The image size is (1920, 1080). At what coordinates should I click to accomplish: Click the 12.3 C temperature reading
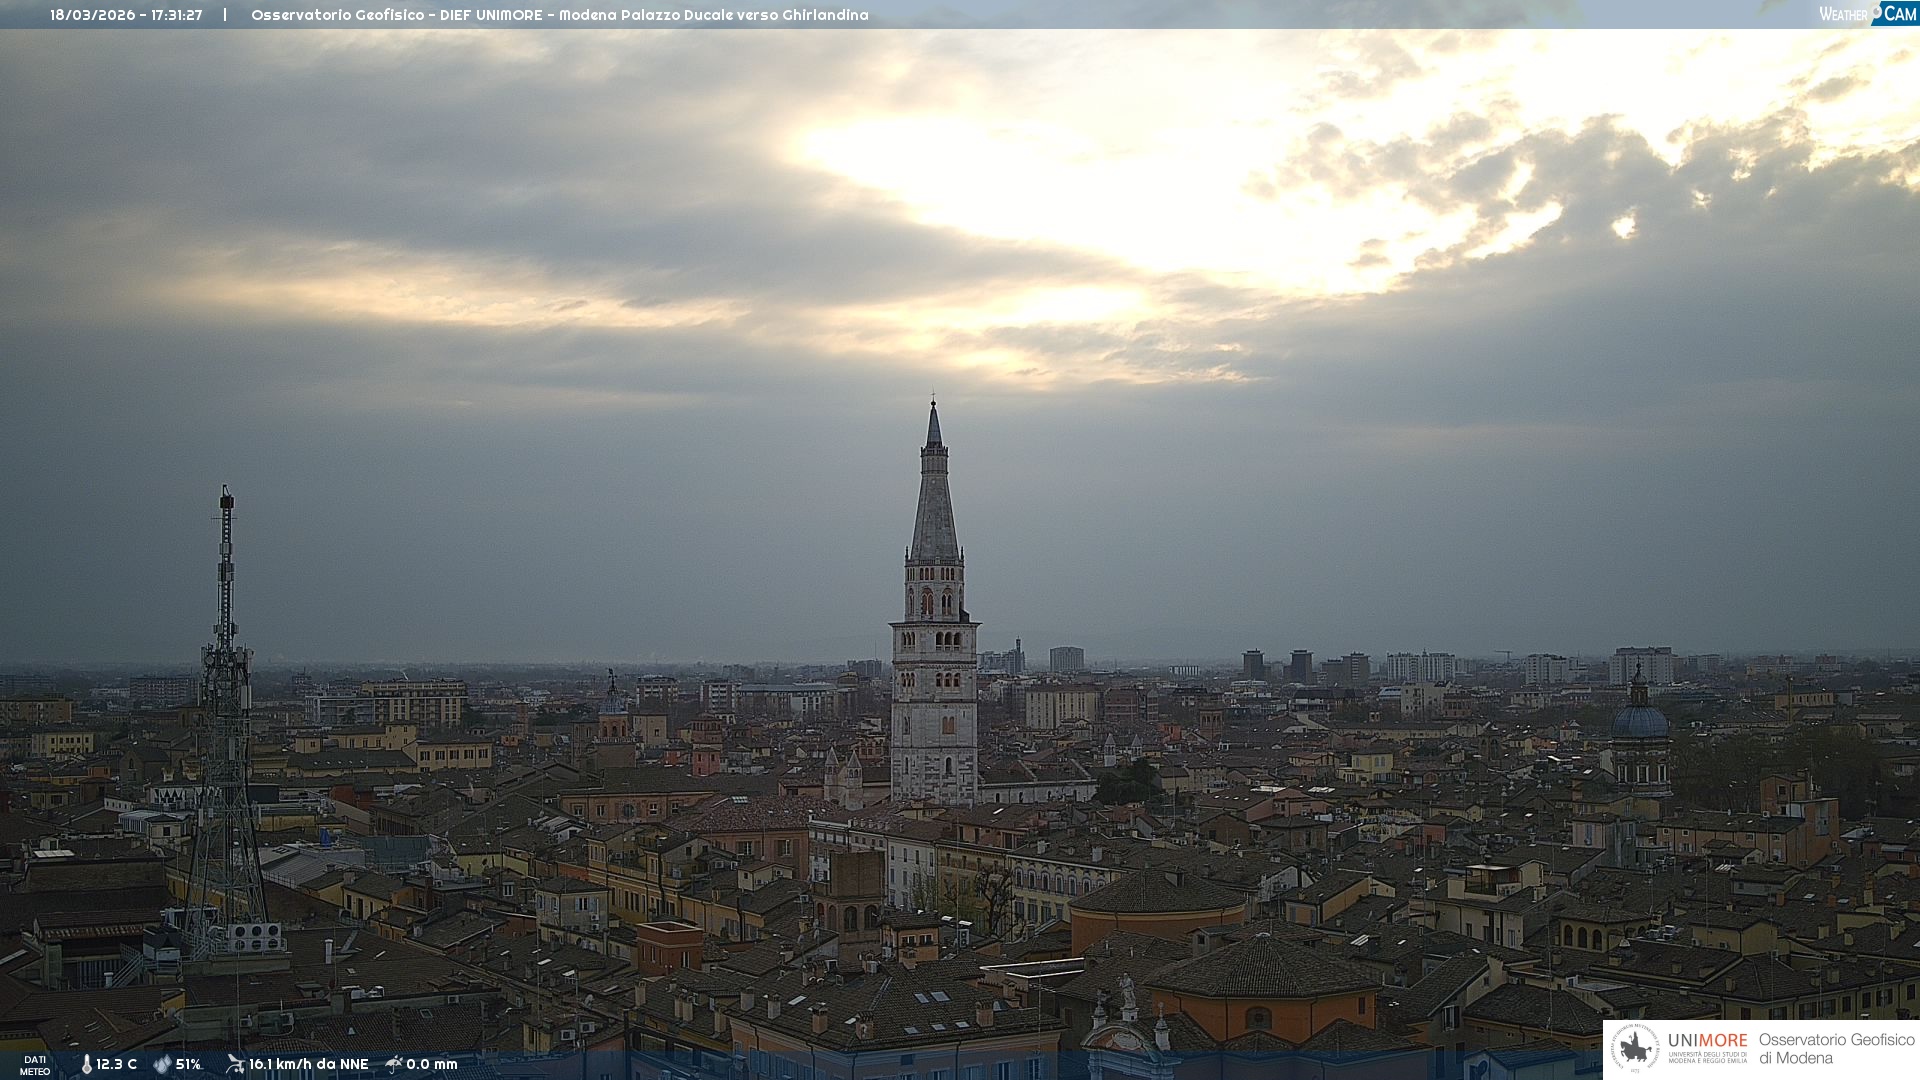116,1064
